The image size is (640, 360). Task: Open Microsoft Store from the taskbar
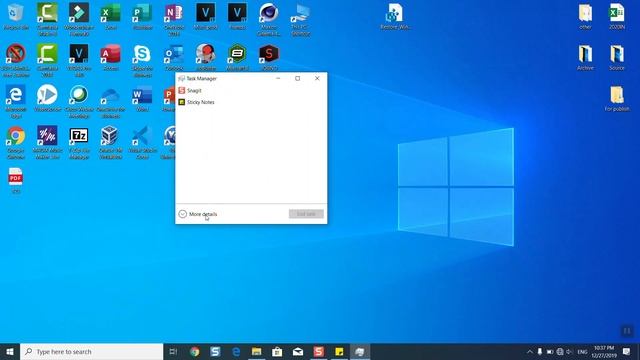pyautogui.click(x=277, y=351)
